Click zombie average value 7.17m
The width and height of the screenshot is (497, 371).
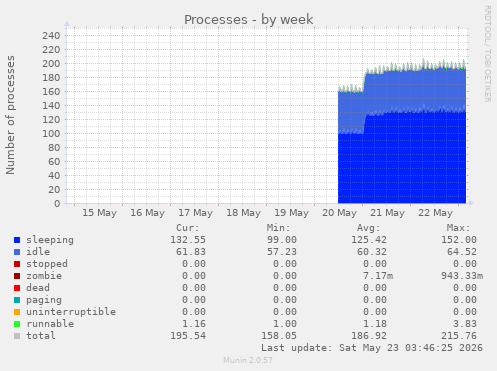[378, 276]
